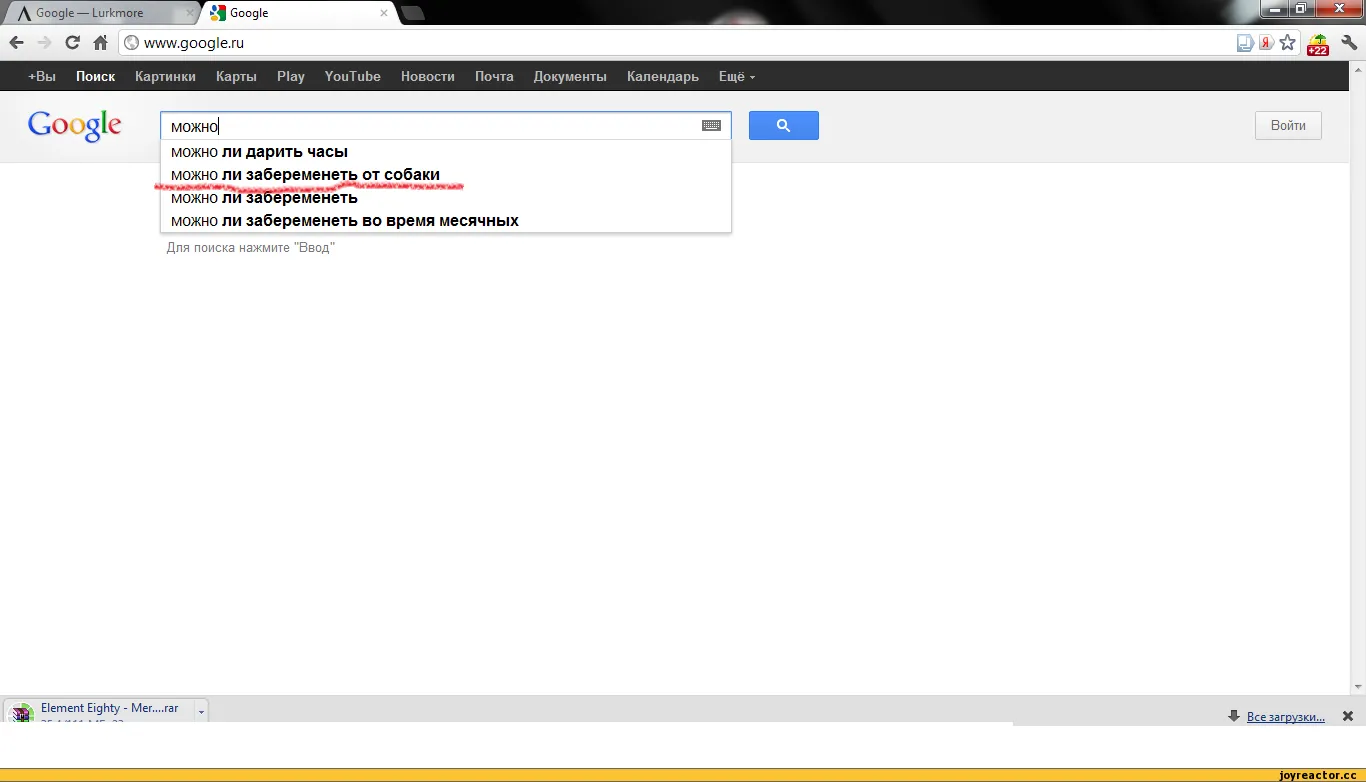Open Play in Google bar
1366x782 pixels.
(291, 76)
